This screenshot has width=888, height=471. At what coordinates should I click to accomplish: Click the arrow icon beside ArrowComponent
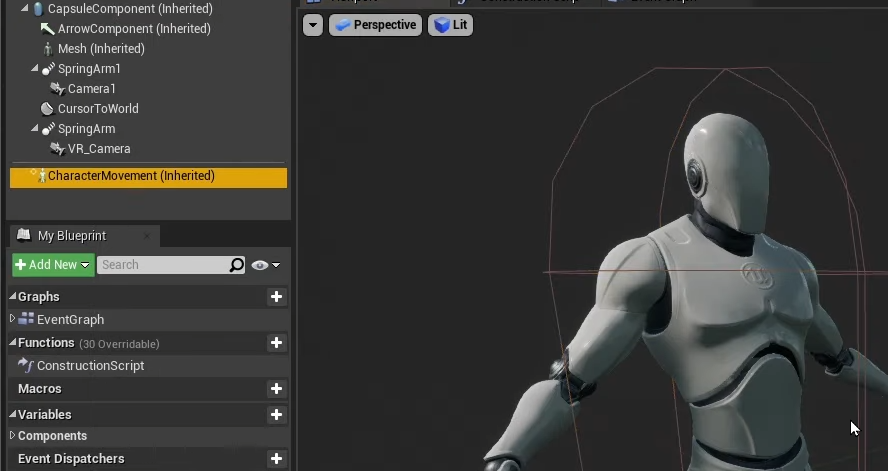[48, 28]
